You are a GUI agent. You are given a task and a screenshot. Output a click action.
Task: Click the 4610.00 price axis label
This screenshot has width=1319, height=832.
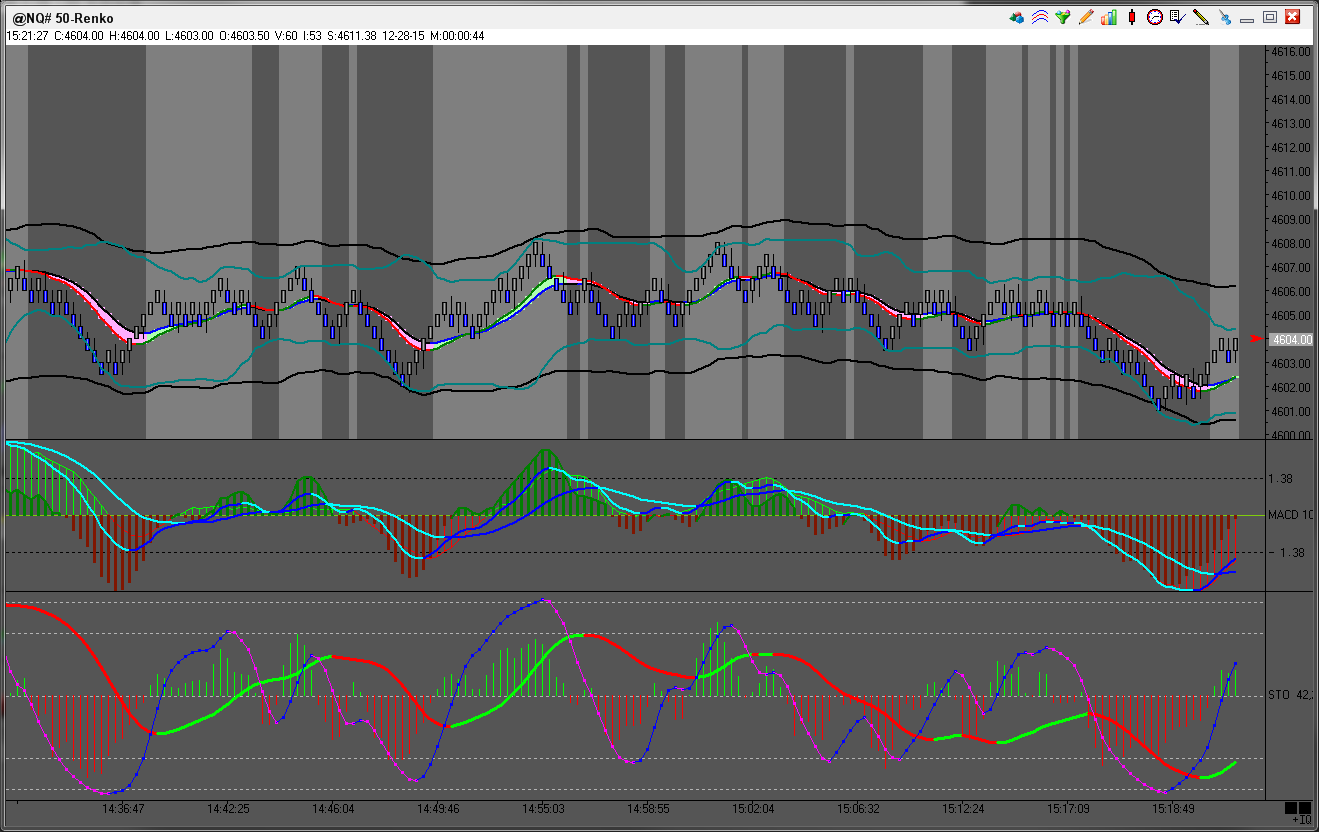pos(1291,195)
